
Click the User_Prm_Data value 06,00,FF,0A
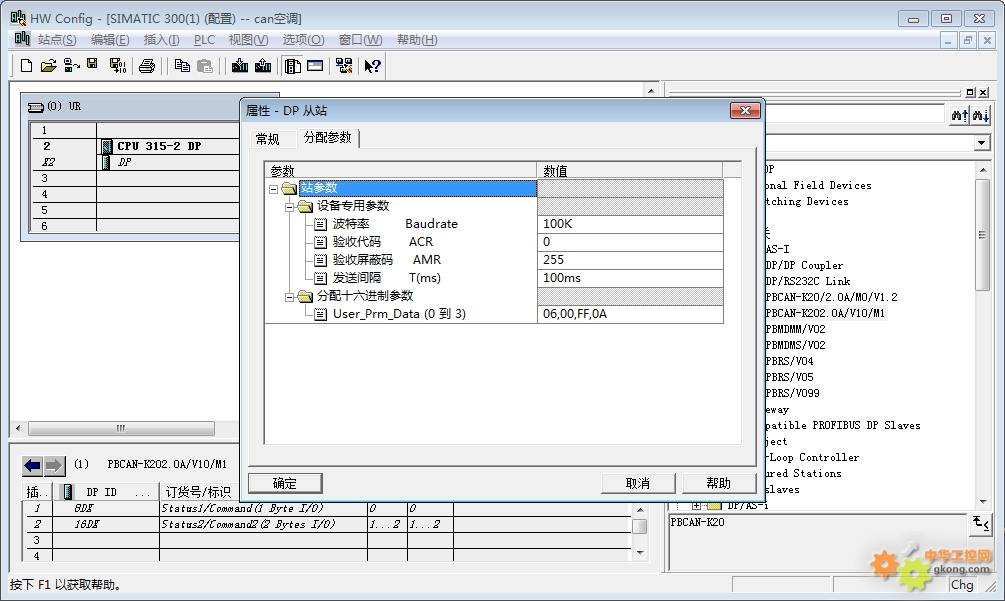(x=630, y=314)
